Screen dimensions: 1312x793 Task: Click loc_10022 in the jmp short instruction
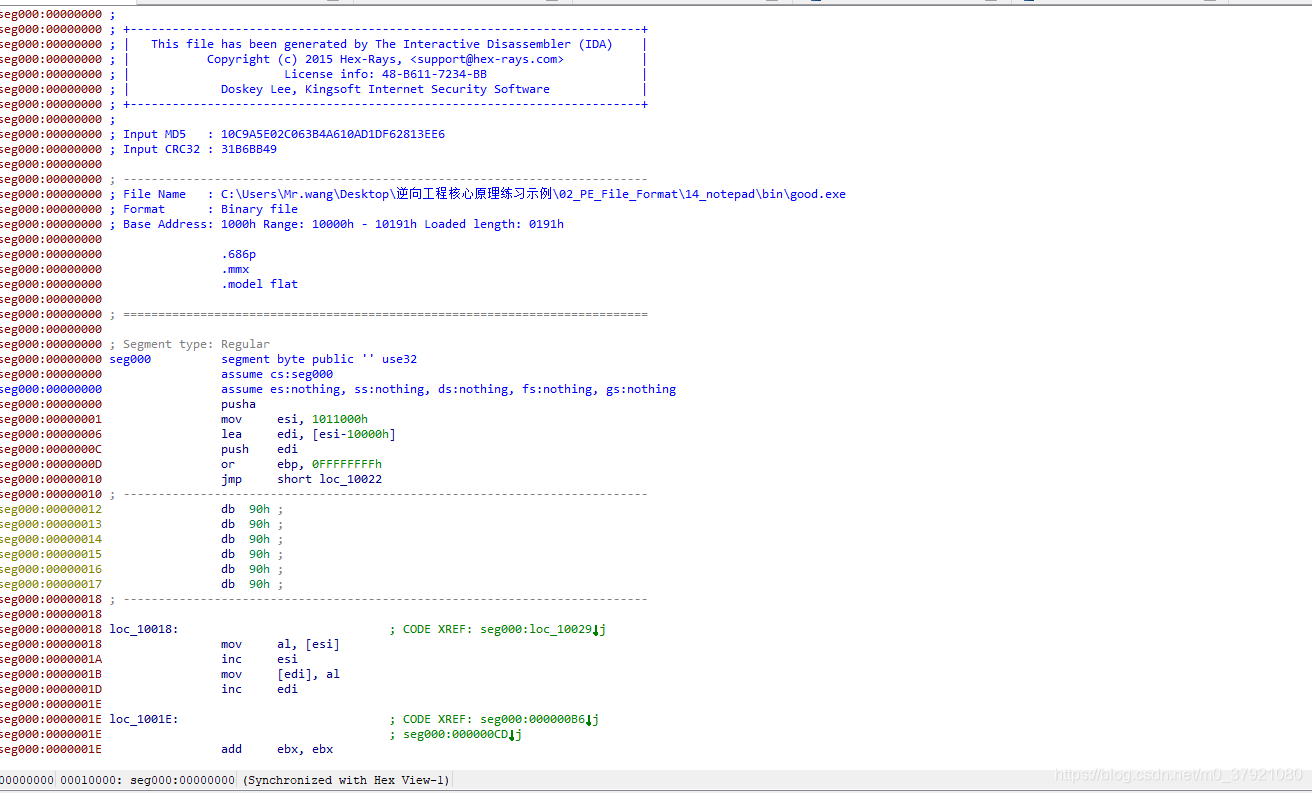point(350,479)
